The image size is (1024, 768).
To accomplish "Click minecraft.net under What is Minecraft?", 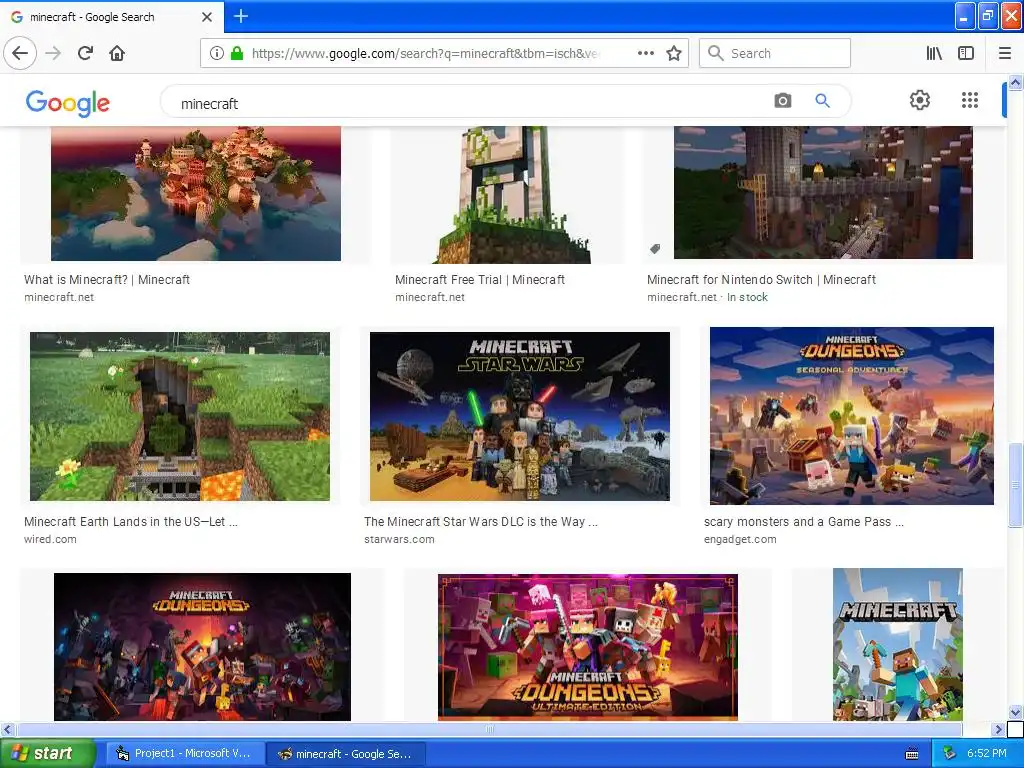I will click(x=59, y=297).
